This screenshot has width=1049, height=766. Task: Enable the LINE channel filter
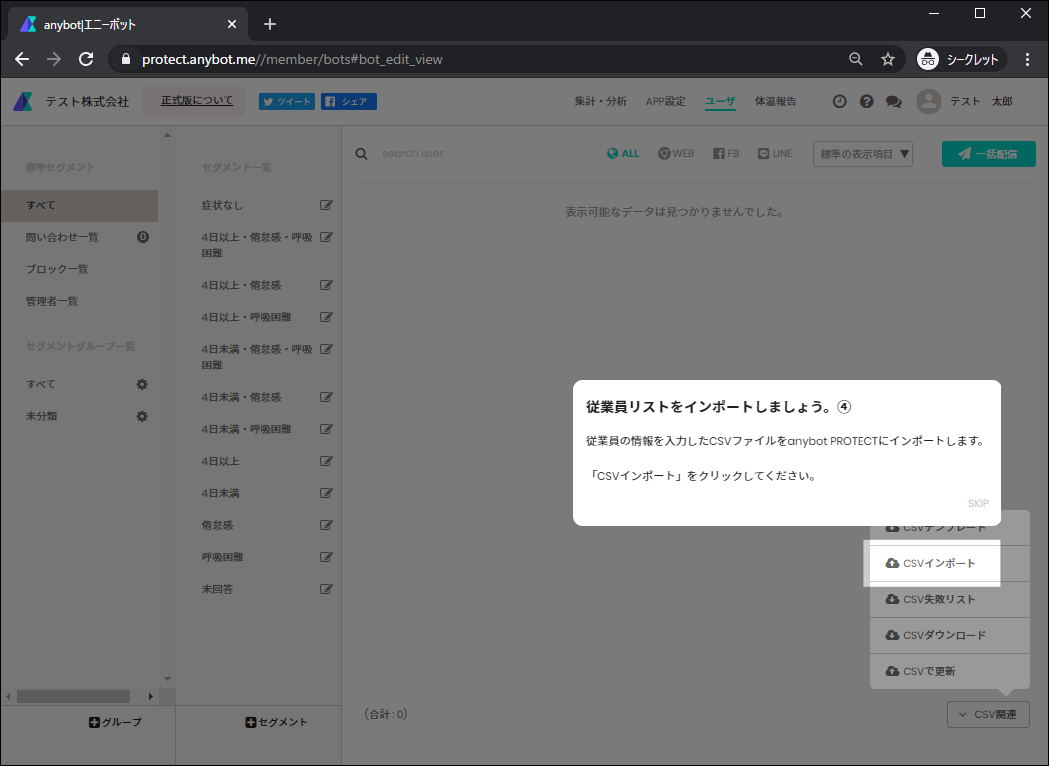tap(775, 153)
